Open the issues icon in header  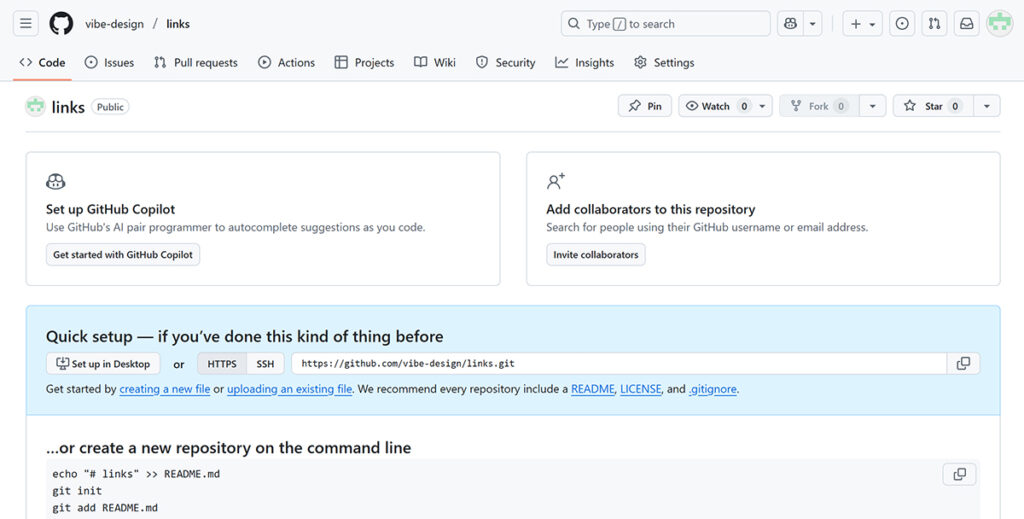[x=902, y=23]
